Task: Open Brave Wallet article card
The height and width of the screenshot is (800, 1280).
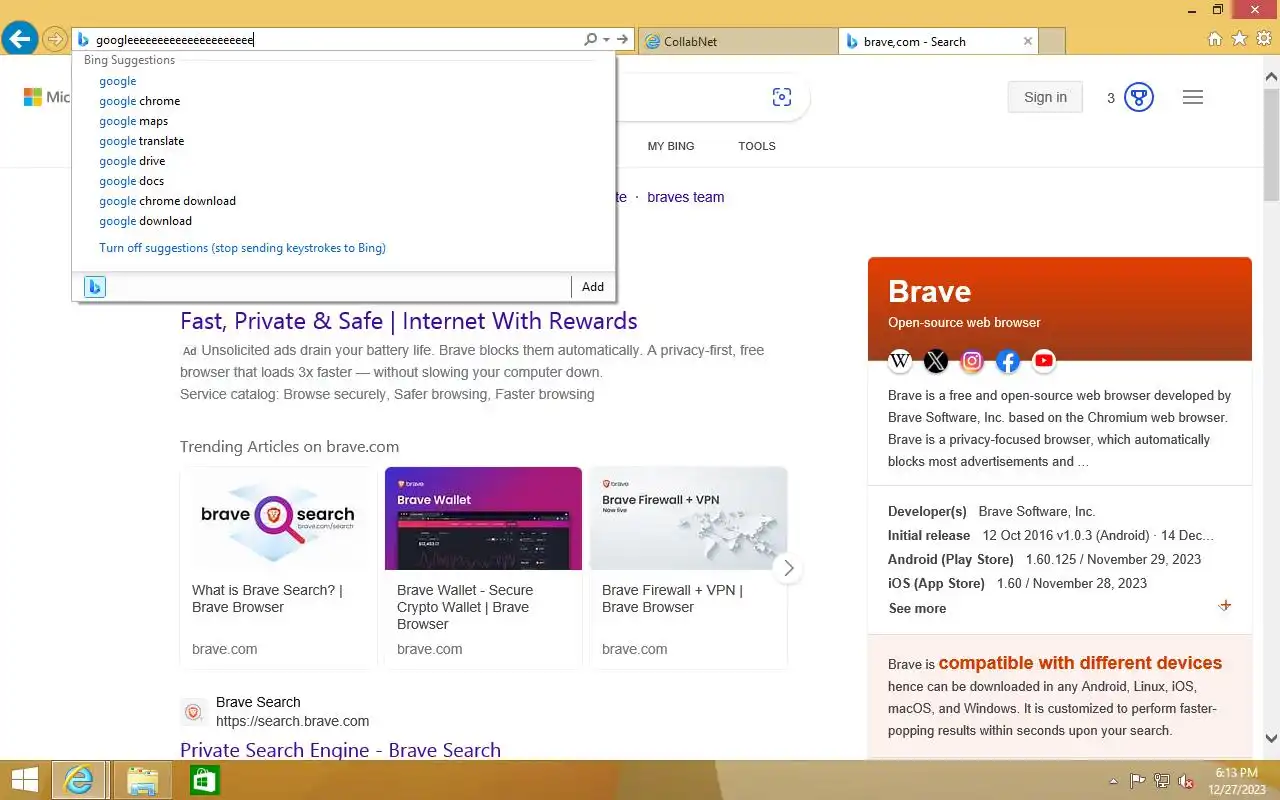Action: click(483, 567)
